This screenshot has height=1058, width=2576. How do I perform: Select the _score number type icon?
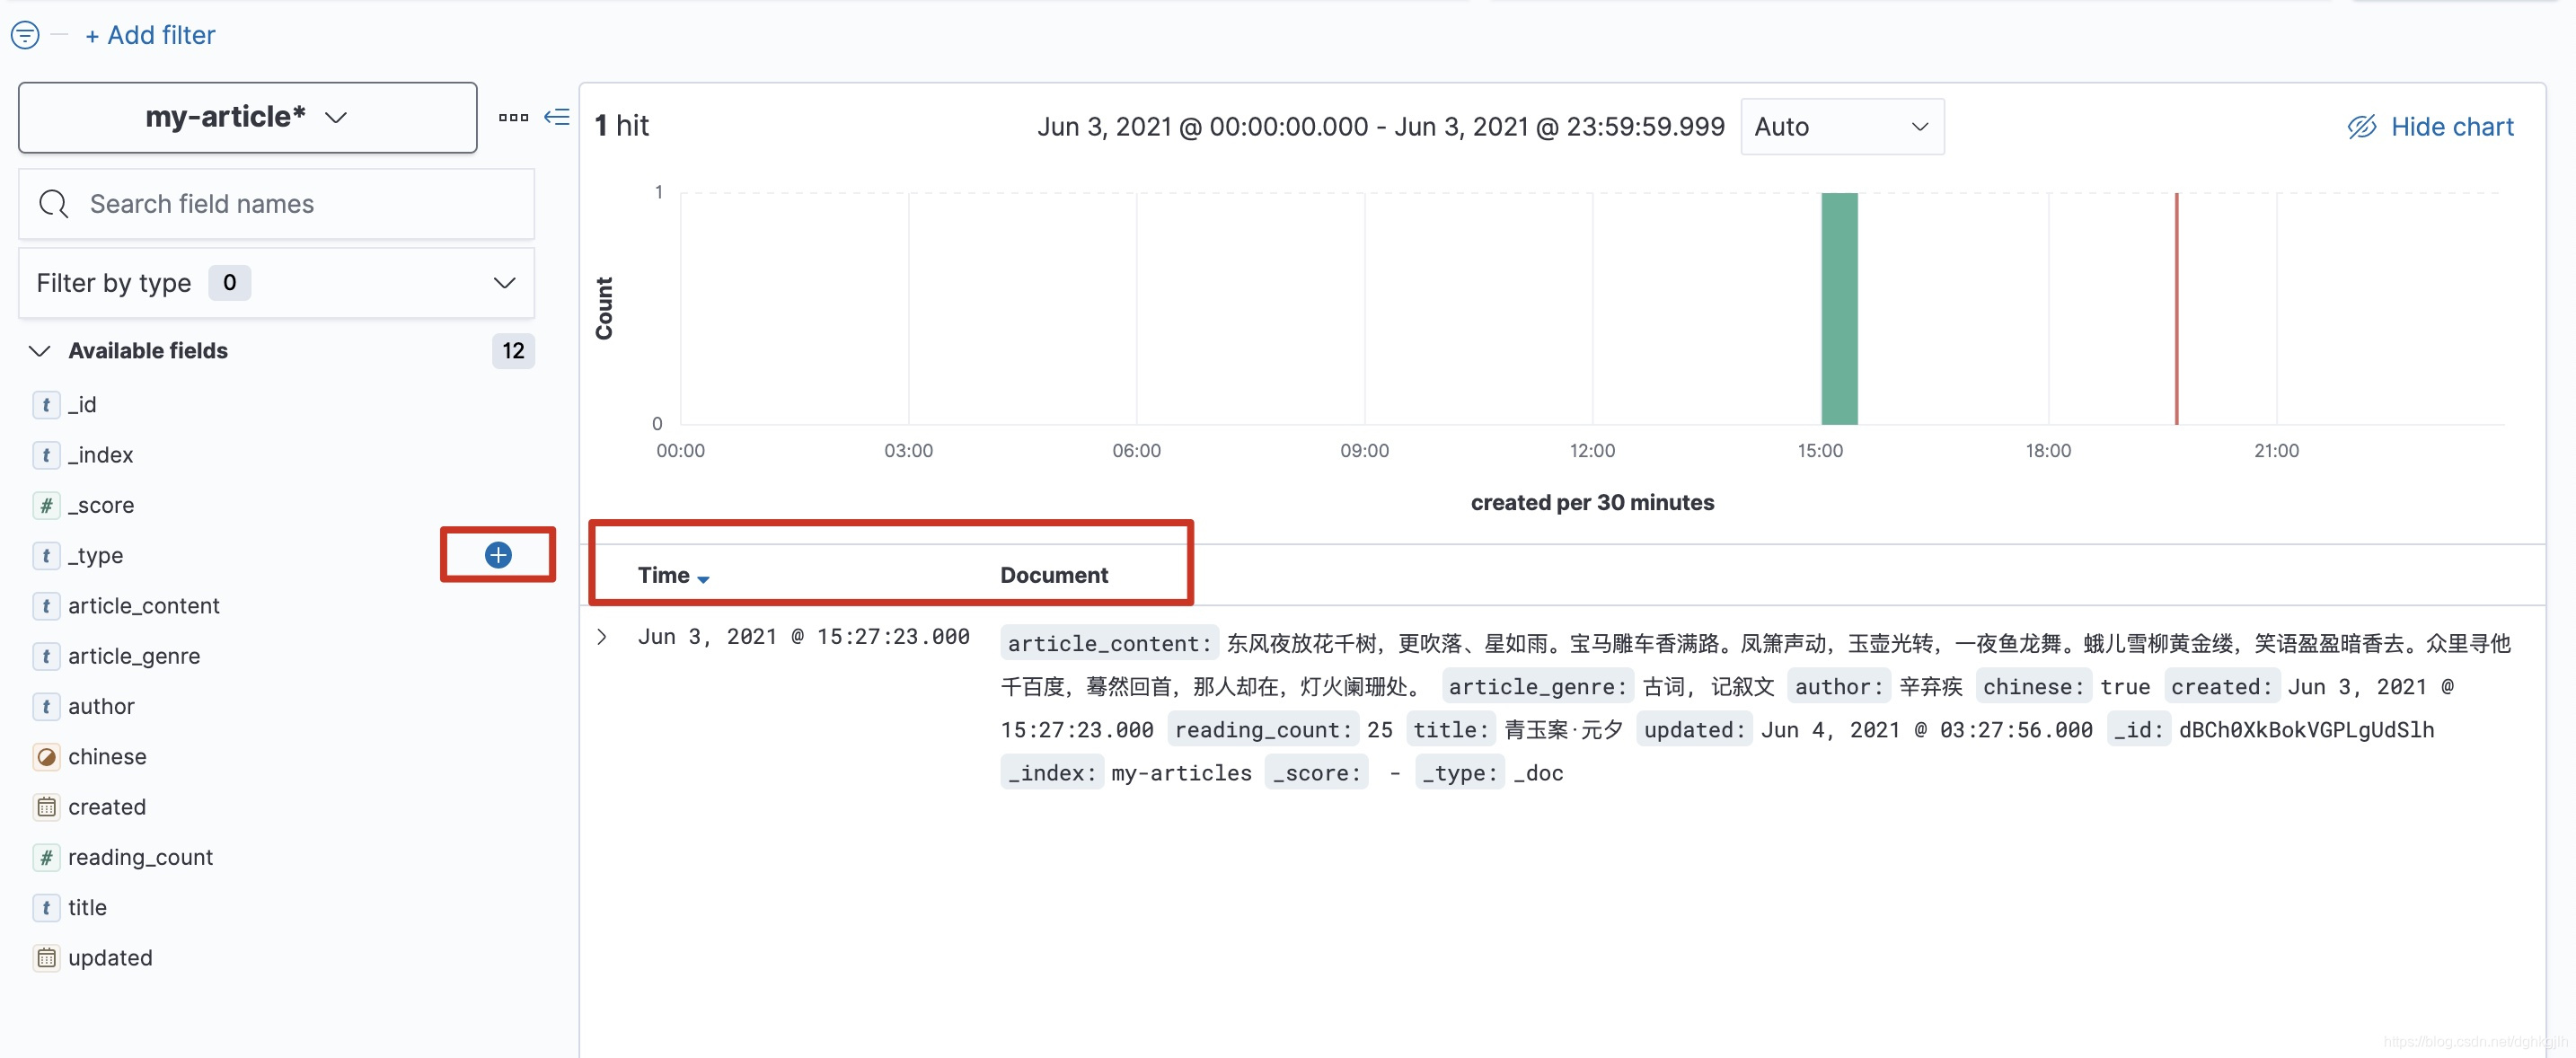tap(46, 505)
